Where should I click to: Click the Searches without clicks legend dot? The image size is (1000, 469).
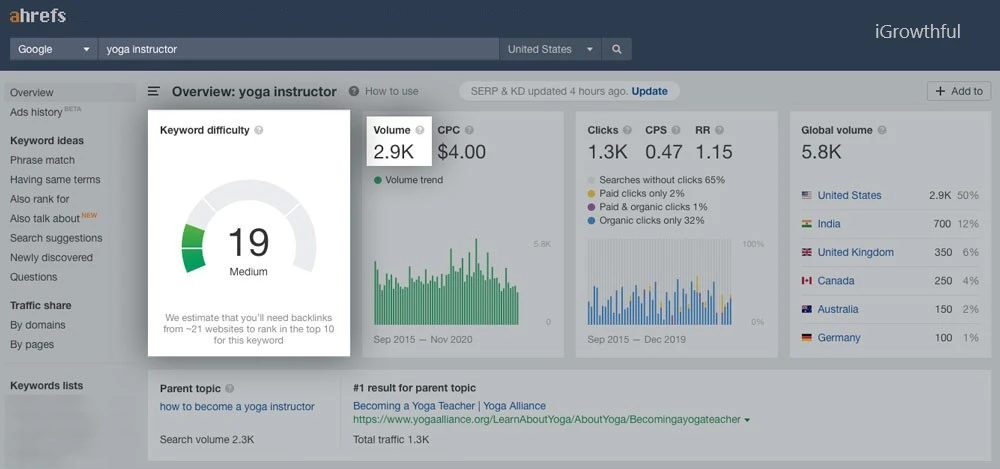point(591,181)
